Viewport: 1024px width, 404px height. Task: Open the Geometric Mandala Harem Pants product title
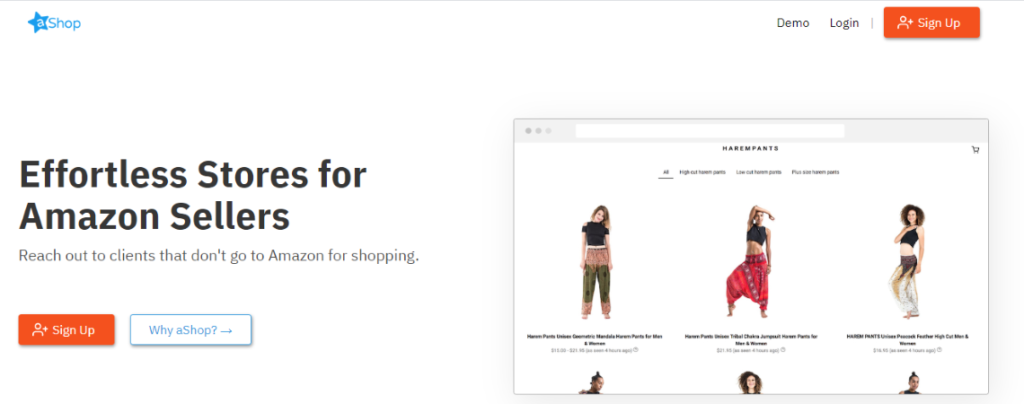(x=594, y=339)
